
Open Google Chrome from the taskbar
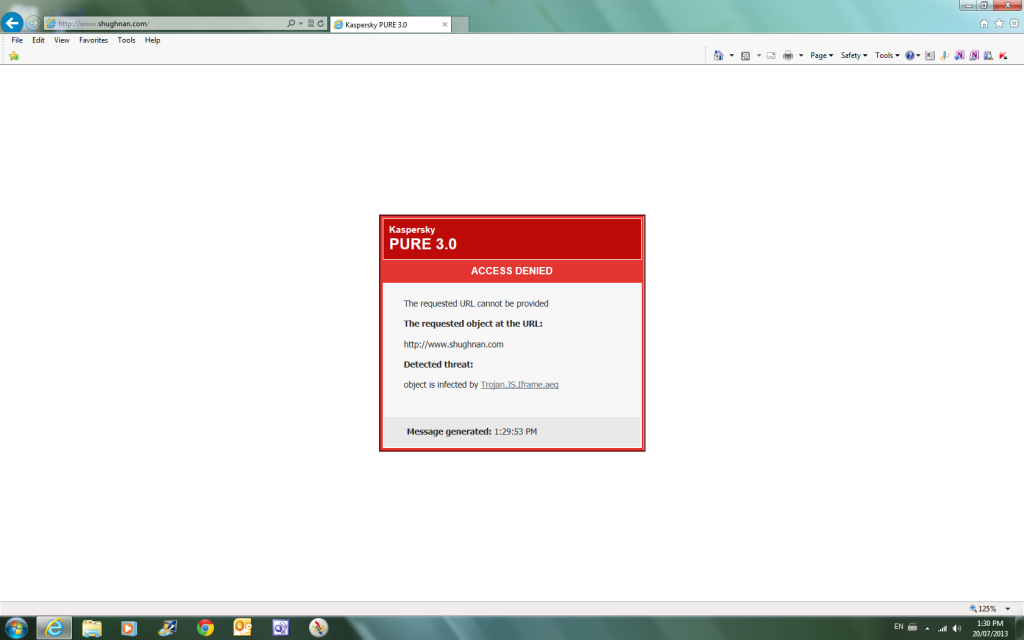click(206, 628)
